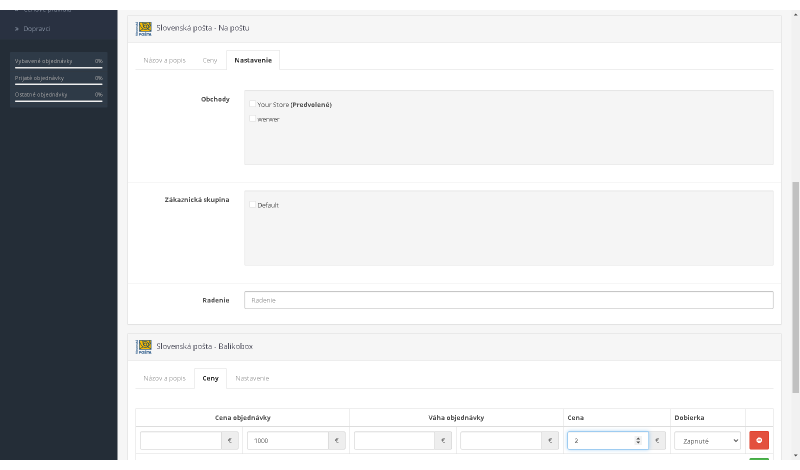
Task: Click euro icon of first Cena objednávky field
Action: (x=230, y=440)
